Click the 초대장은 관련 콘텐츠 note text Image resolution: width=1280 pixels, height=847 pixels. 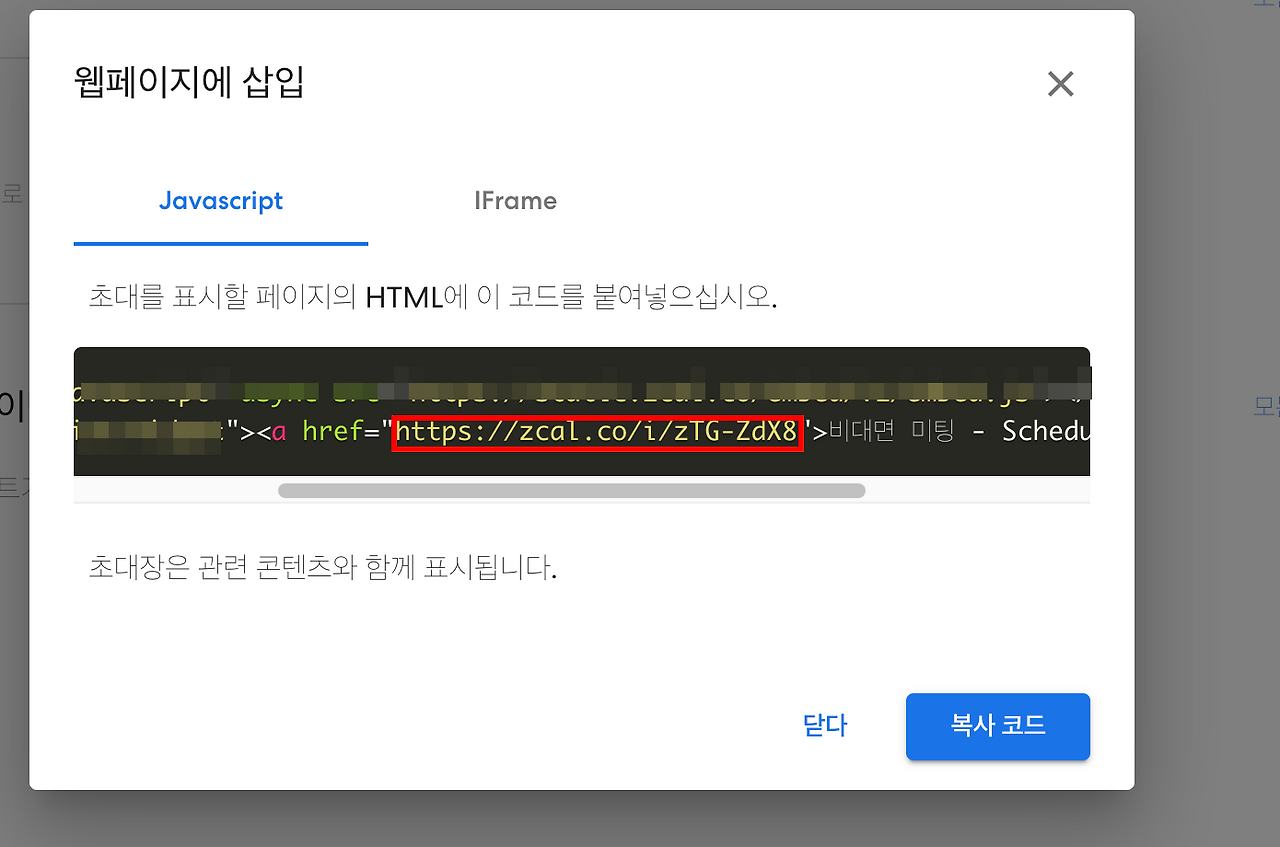pos(322,568)
